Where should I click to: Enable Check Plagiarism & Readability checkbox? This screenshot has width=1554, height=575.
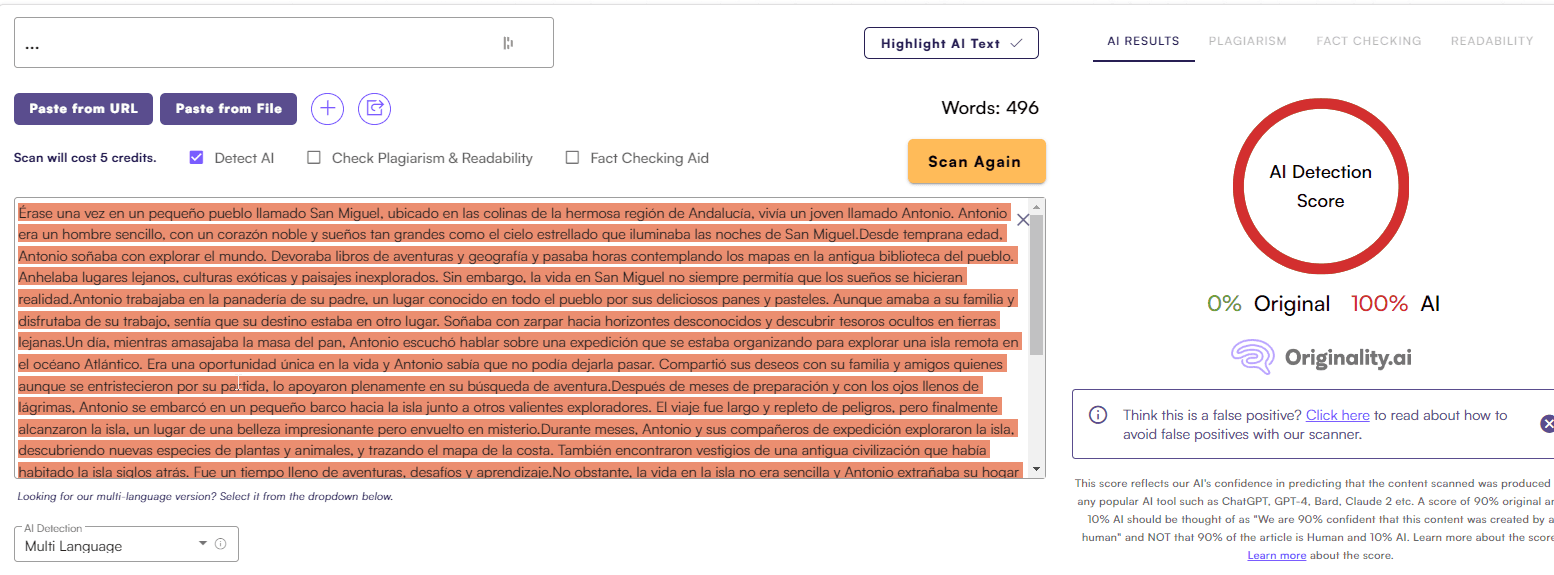[x=314, y=157]
